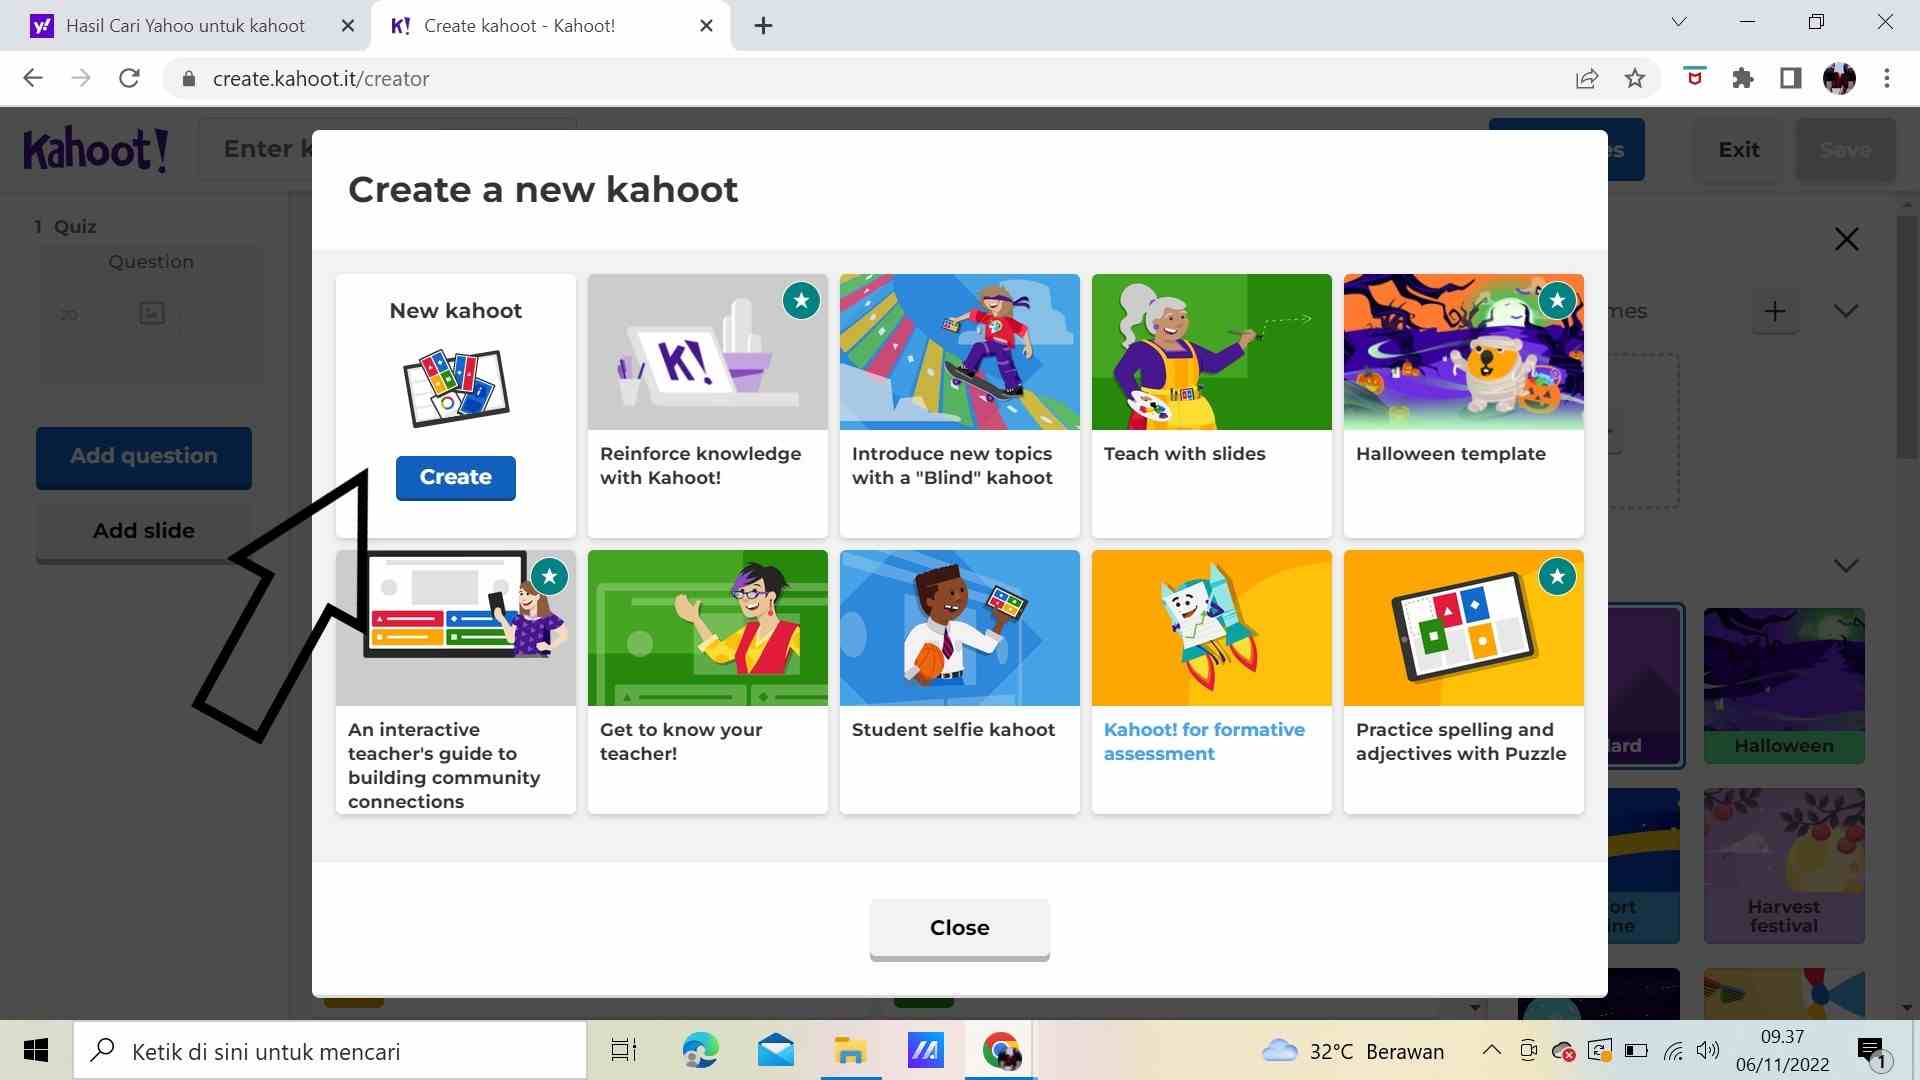Image resolution: width=1920 pixels, height=1080 pixels.
Task: Click the Exit button in the creator header
Action: (x=1738, y=150)
